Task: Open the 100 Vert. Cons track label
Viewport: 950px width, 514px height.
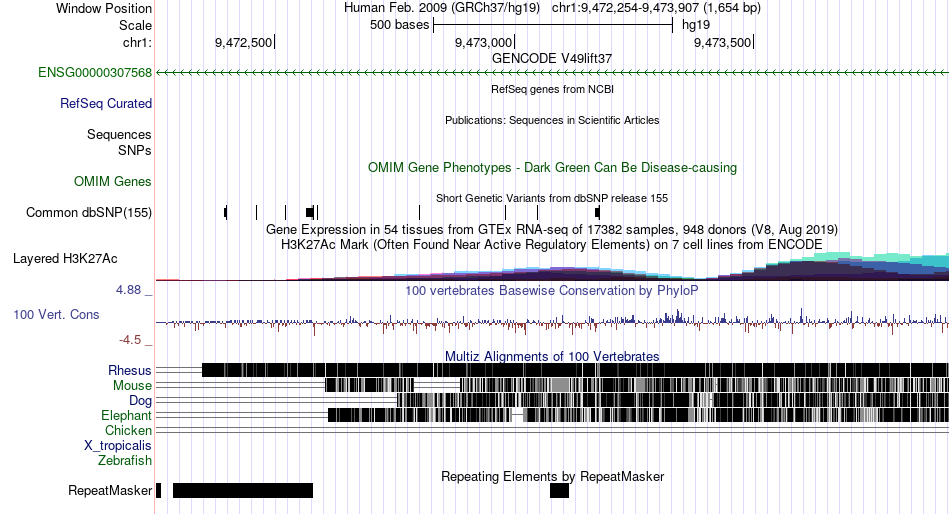Action: [x=56, y=315]
